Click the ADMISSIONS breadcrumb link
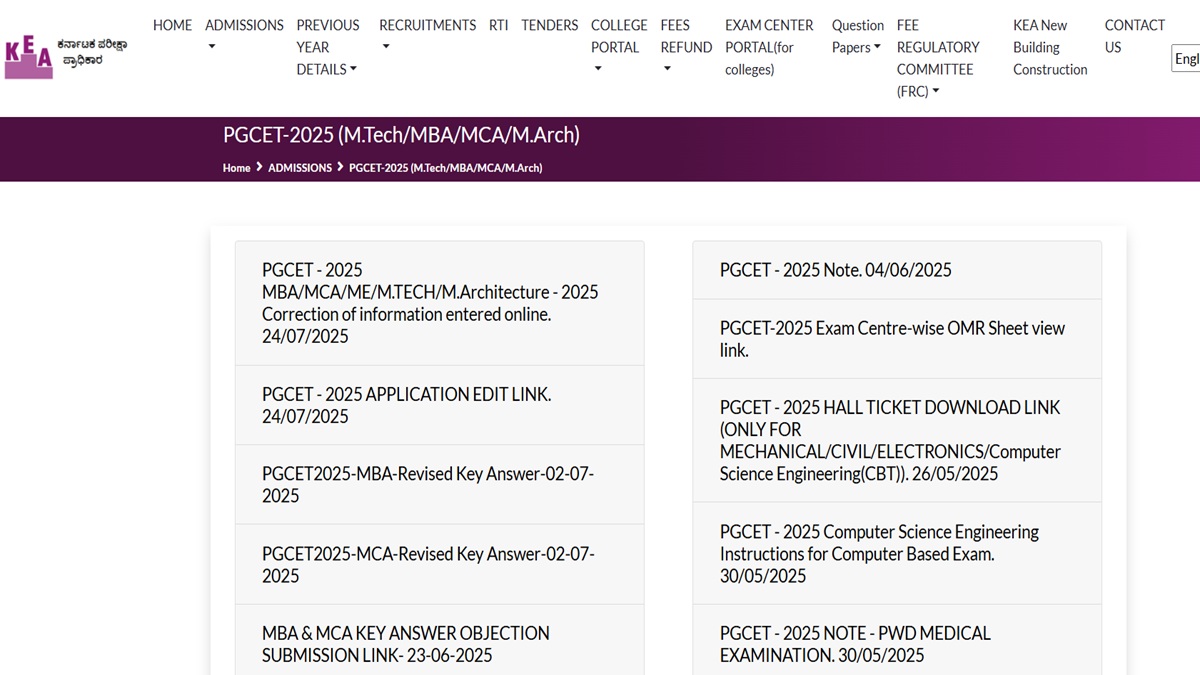 point(300,168)
